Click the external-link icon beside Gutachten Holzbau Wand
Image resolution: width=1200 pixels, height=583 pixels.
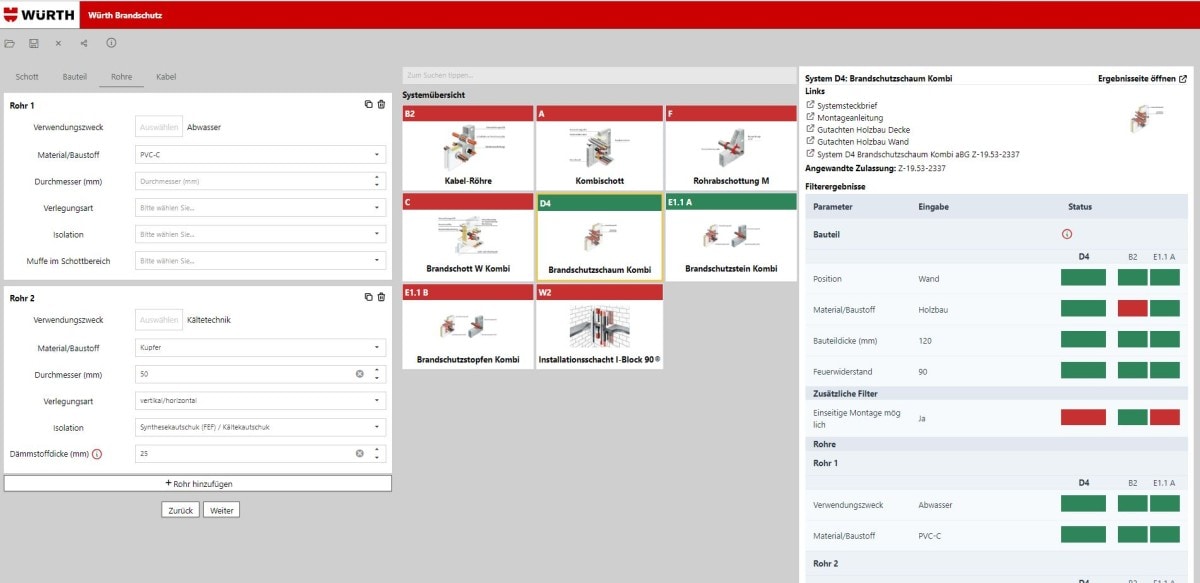click(810, 142)
